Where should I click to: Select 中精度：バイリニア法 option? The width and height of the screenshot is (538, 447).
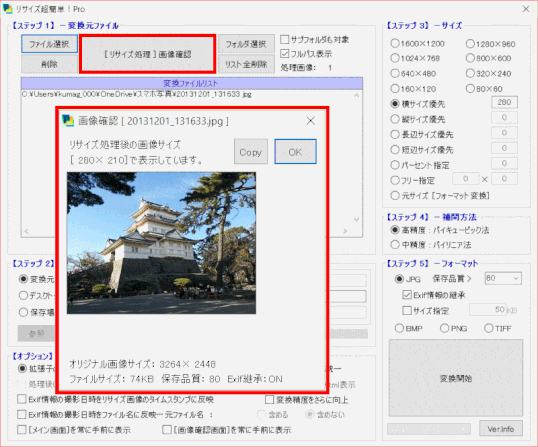click(x=395, y=245)
